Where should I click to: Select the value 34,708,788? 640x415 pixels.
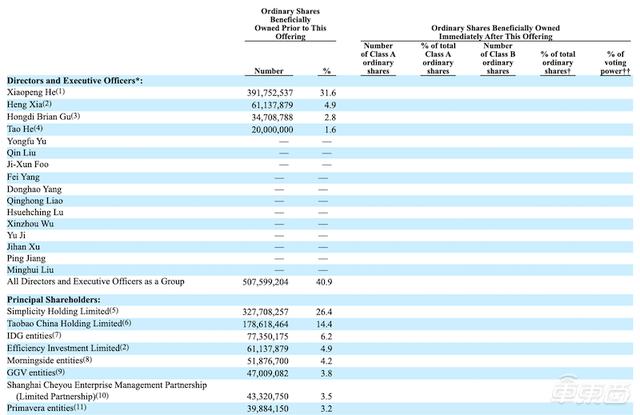click(272, 118)
